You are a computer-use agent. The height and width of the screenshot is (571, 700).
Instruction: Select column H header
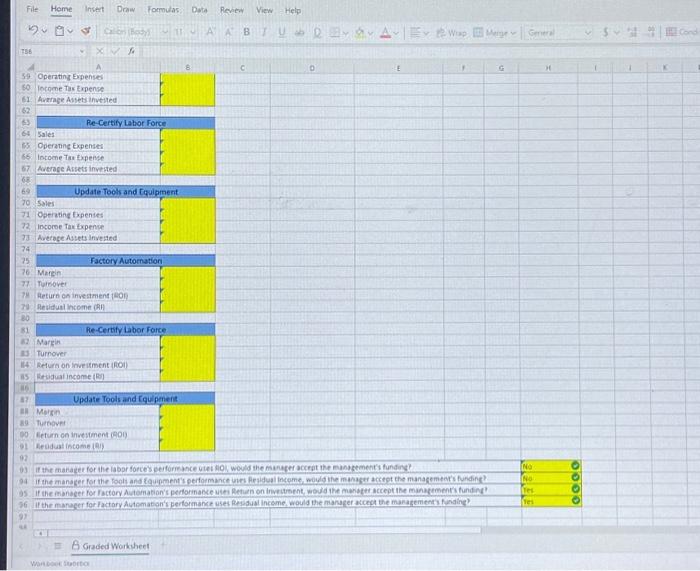coord(548,68)
